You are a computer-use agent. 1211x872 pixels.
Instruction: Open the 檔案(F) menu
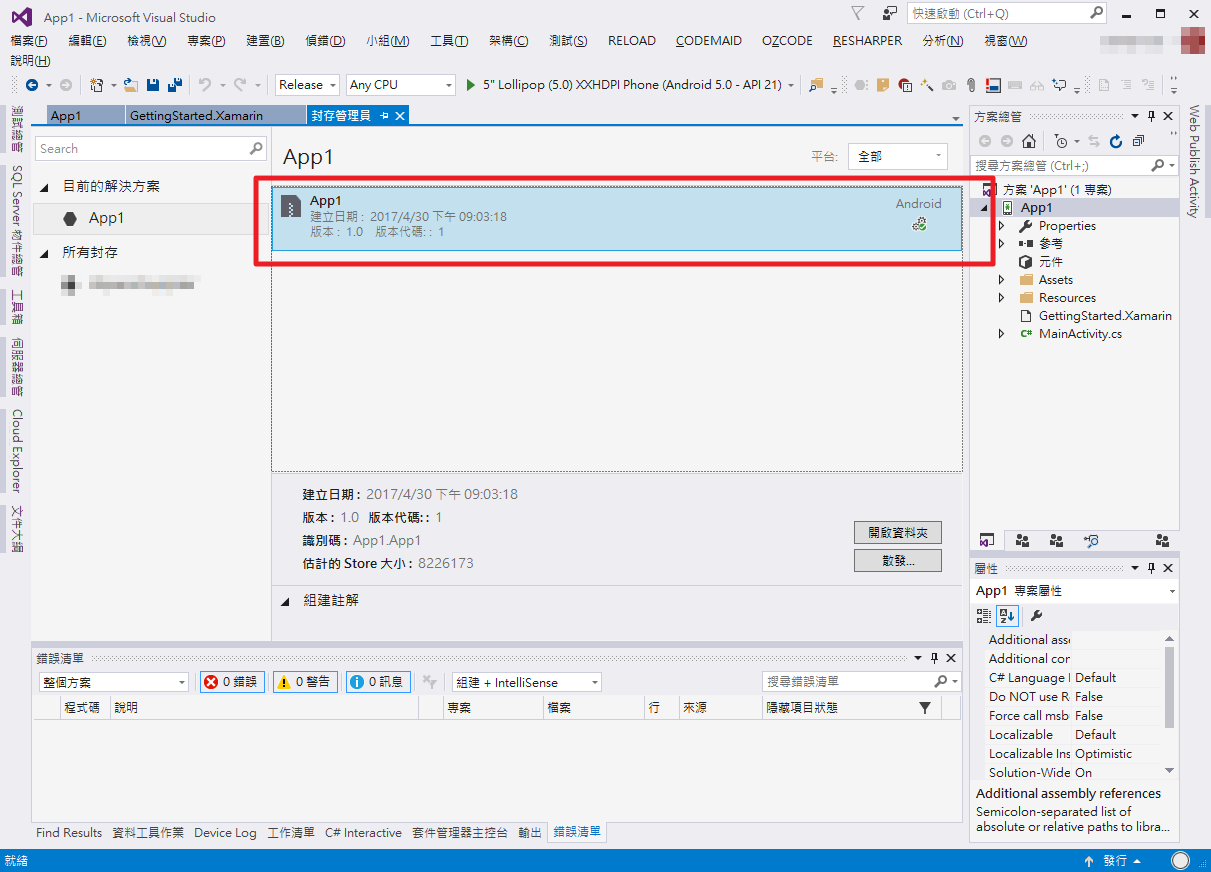pyautogui.click(x=29, y=41)
